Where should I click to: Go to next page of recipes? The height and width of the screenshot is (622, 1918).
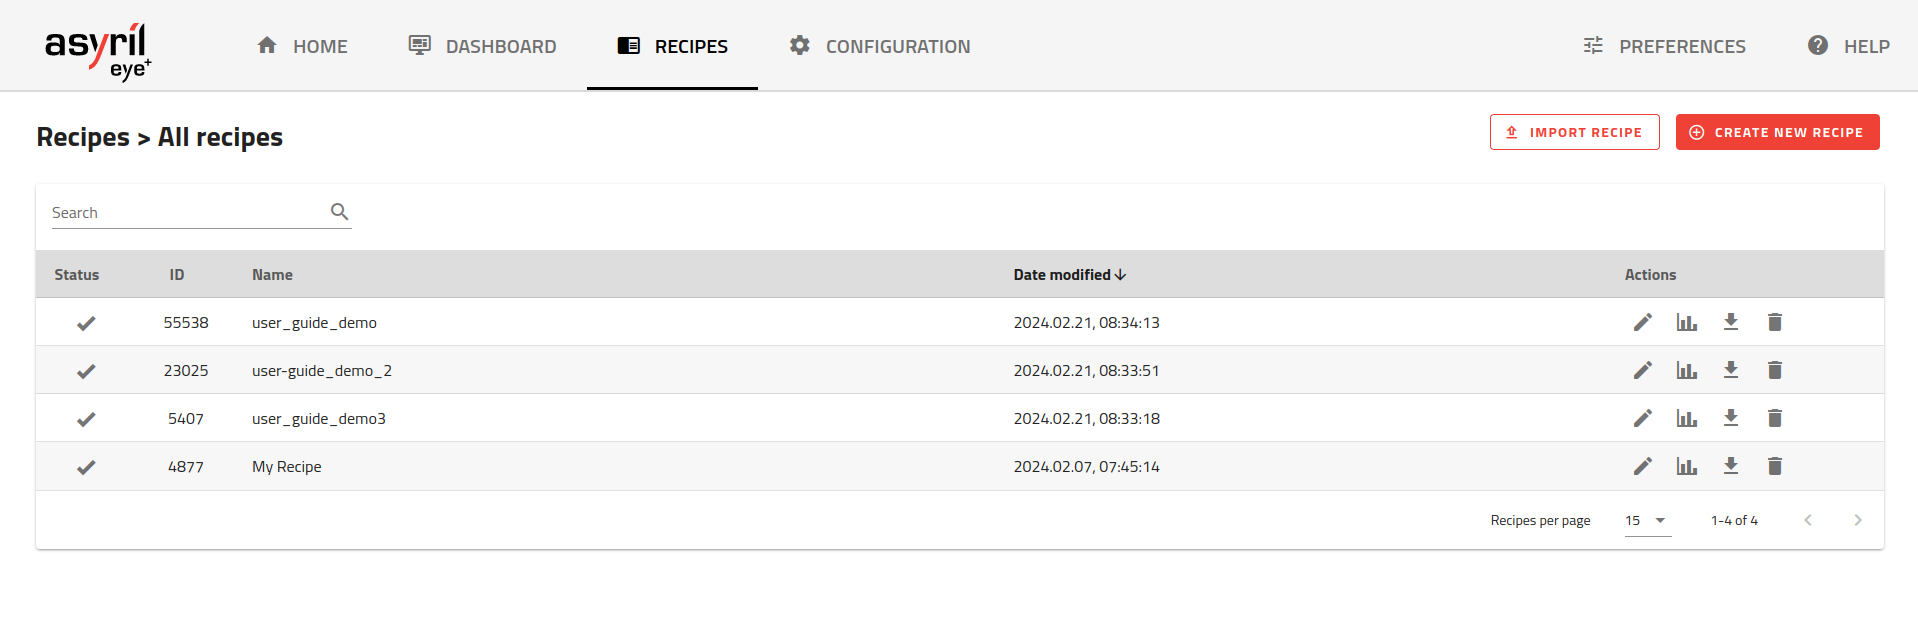[1857, 520]
